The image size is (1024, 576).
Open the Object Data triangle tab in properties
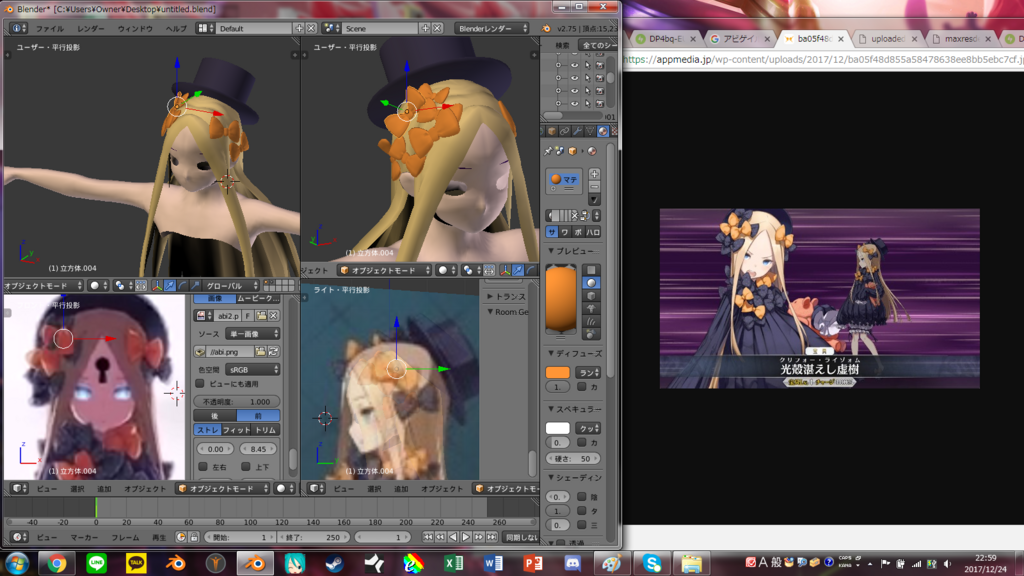point(590,131)
